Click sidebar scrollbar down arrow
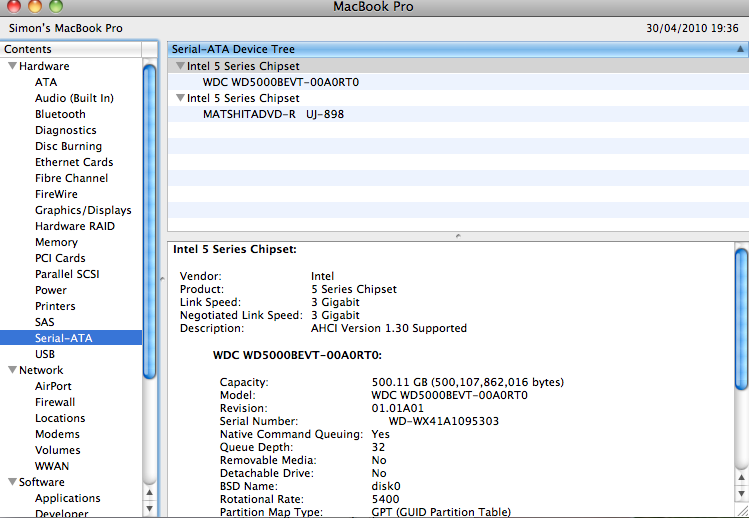Image resolution: width=749 pixels, height=518 pixels. [x=150, y=508]
